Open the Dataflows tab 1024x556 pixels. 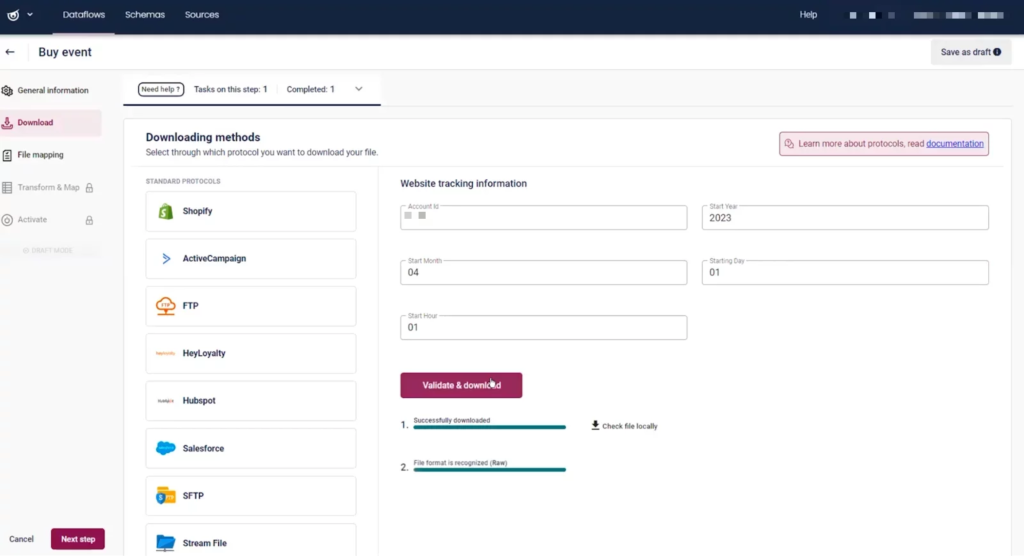[84, 14]
